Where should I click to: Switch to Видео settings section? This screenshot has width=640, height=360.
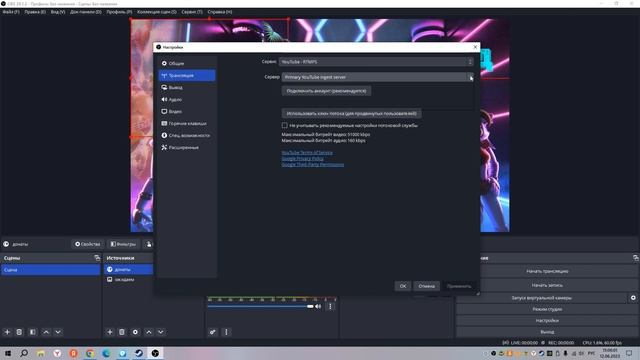pyautogui.click(x=187, y=111)
